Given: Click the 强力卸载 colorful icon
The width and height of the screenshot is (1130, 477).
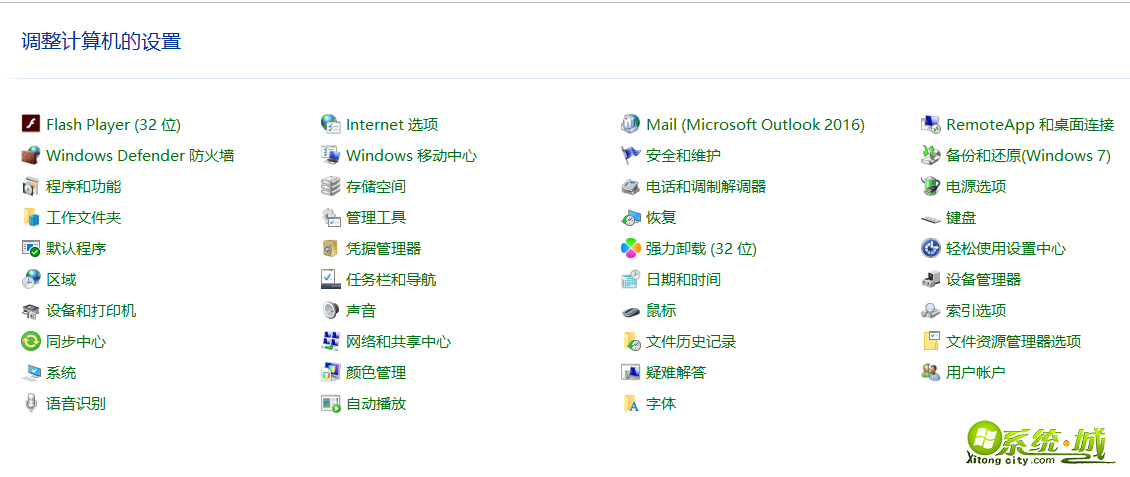Looking at the screenshot, I should point(630,248).
